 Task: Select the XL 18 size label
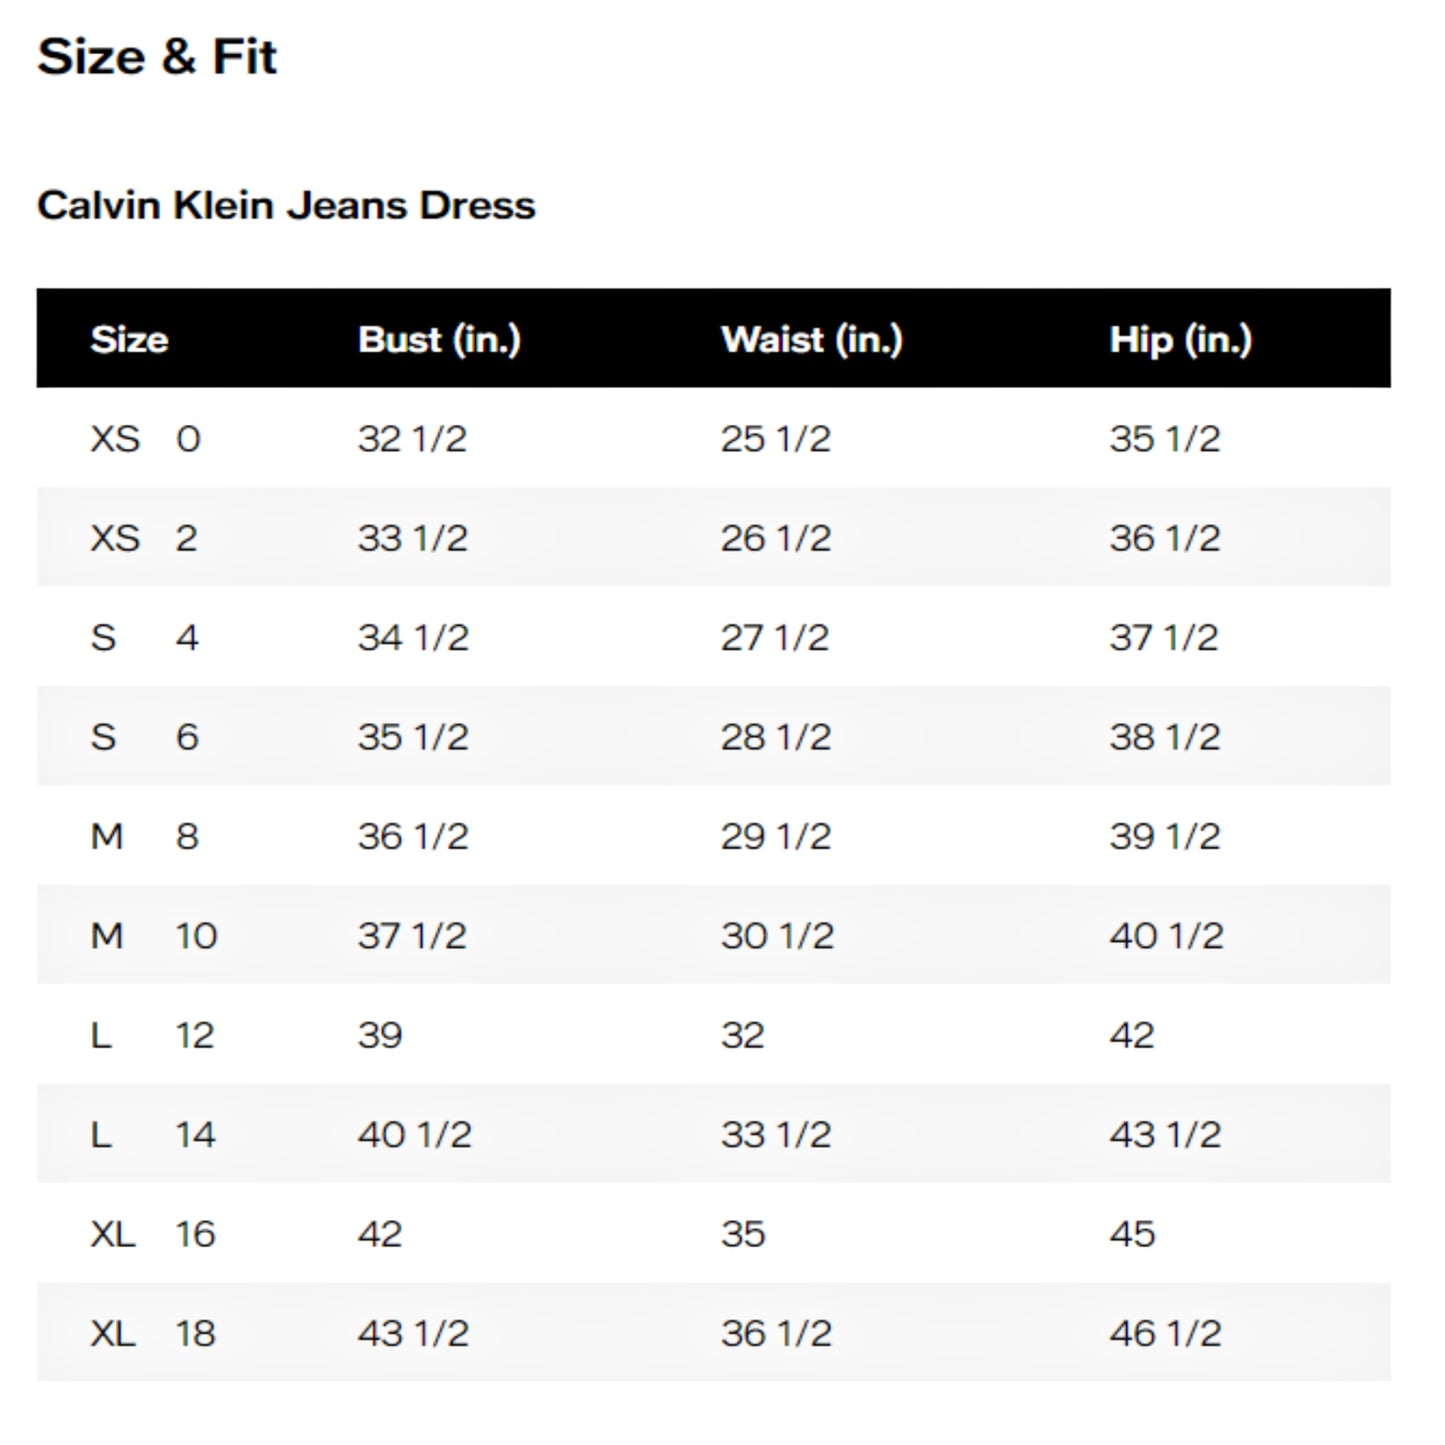(x=152, y=1333)
